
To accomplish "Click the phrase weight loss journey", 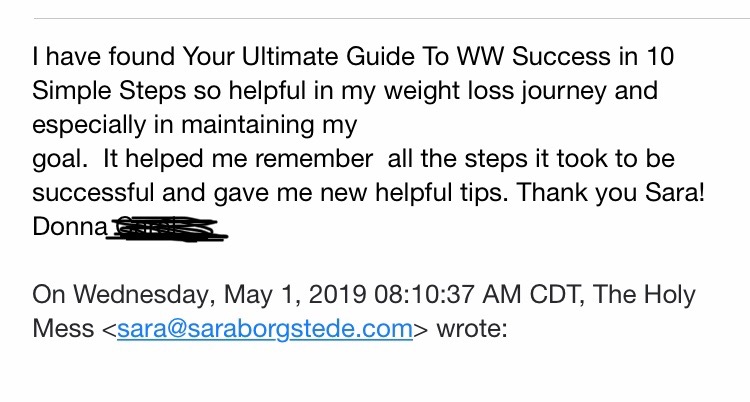I will 495,91.
